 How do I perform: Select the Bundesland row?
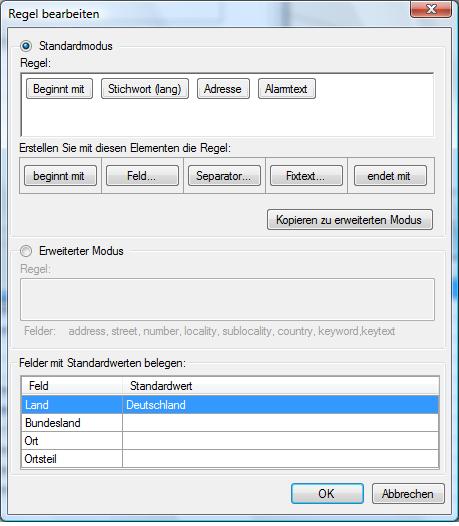coord(230,423)
